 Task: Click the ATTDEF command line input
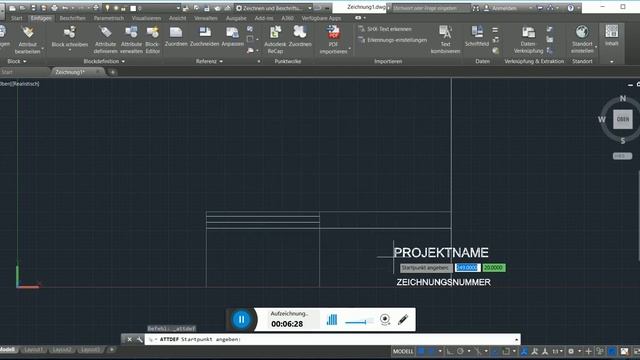tap(332, 339)
